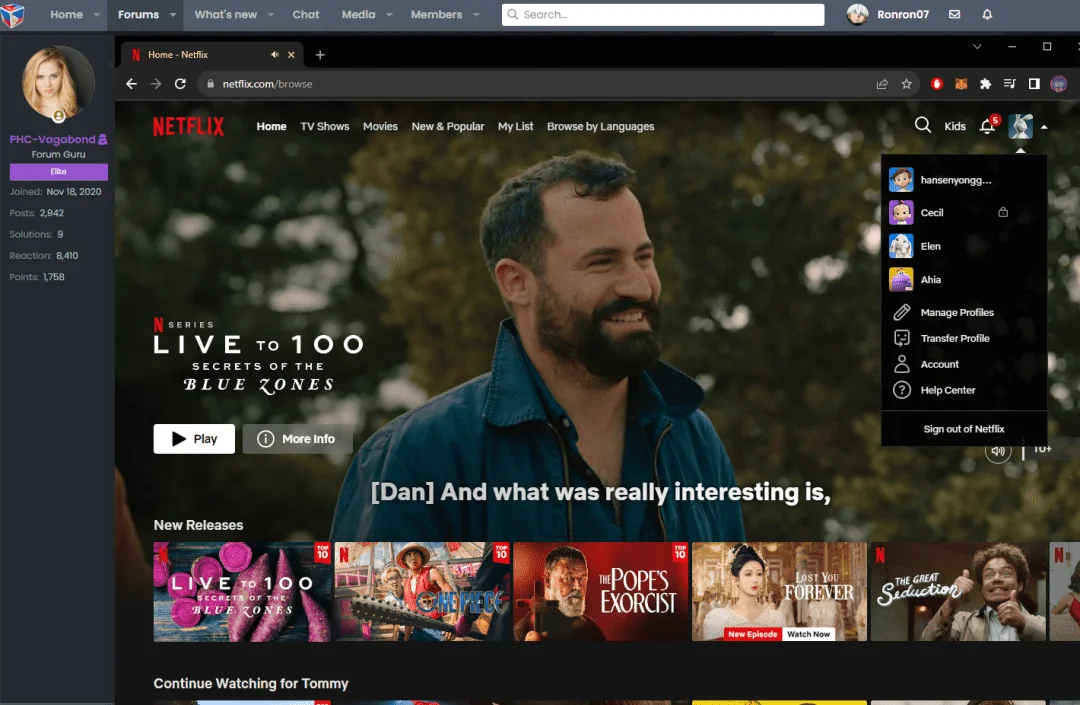Image resolution: width=1080 pixels, height=705 pixels.
Task: Open The Pope's Exorcist thumbnail
Action: 601,592
